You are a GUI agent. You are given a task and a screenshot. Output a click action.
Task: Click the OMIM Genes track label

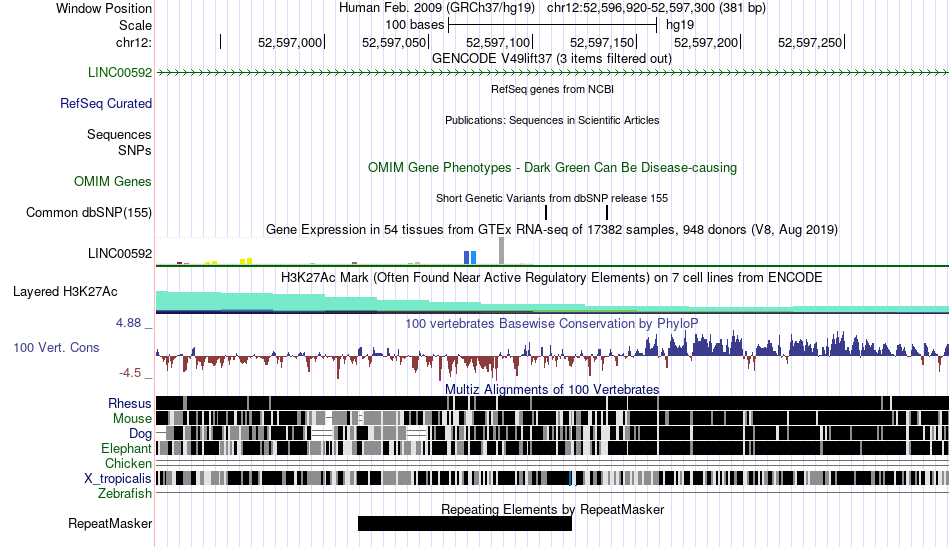tap(113, 182)
